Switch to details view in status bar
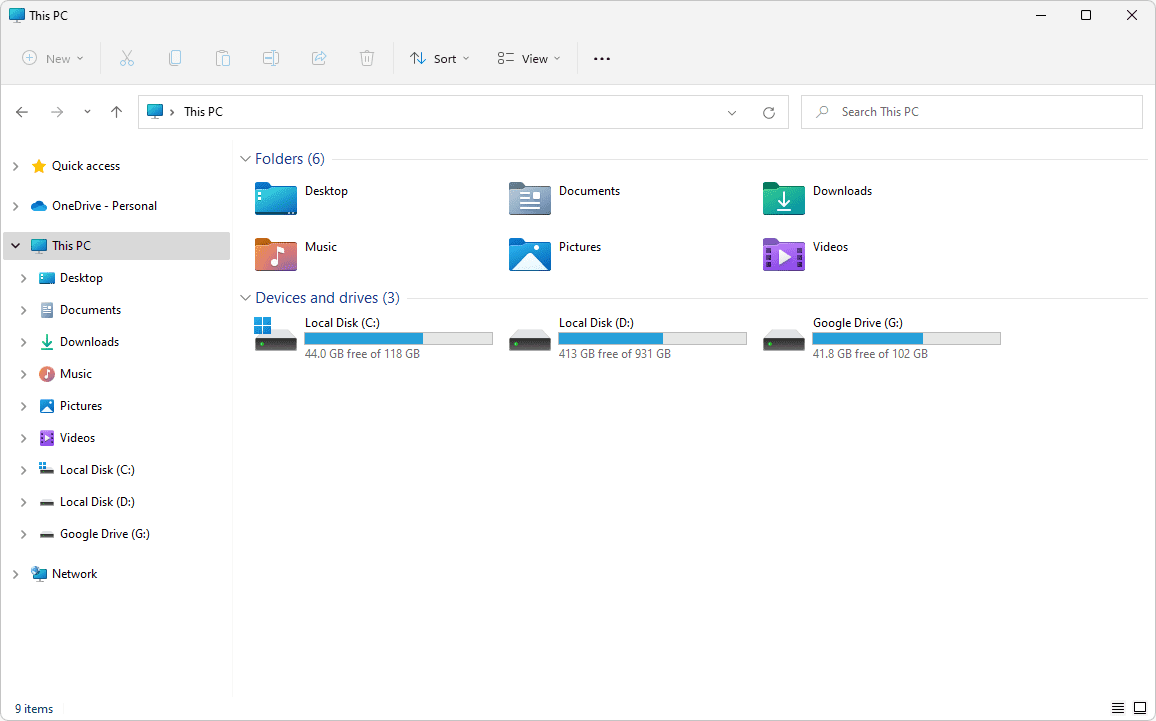Image resolution: width=1156 pixels, height=721 pixels. [x=1118, y=708]
